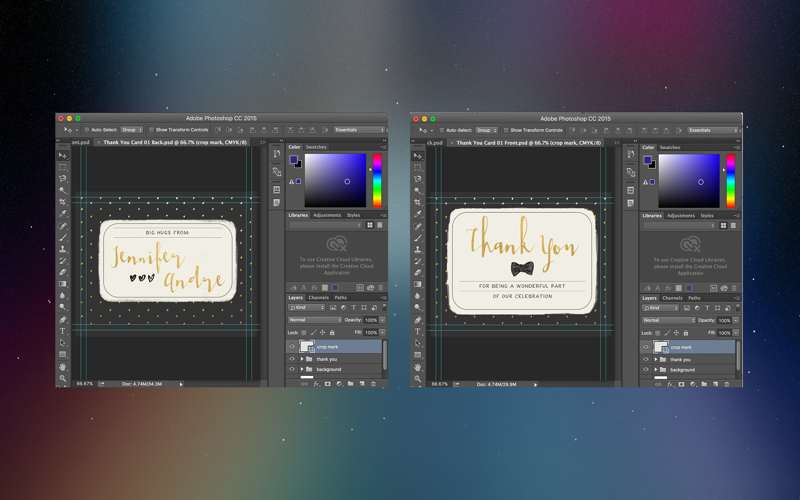This screenshot has width=800, height=500.
Task: Select Magic Wand tool in Back.psd window
Action: (62, 190)
